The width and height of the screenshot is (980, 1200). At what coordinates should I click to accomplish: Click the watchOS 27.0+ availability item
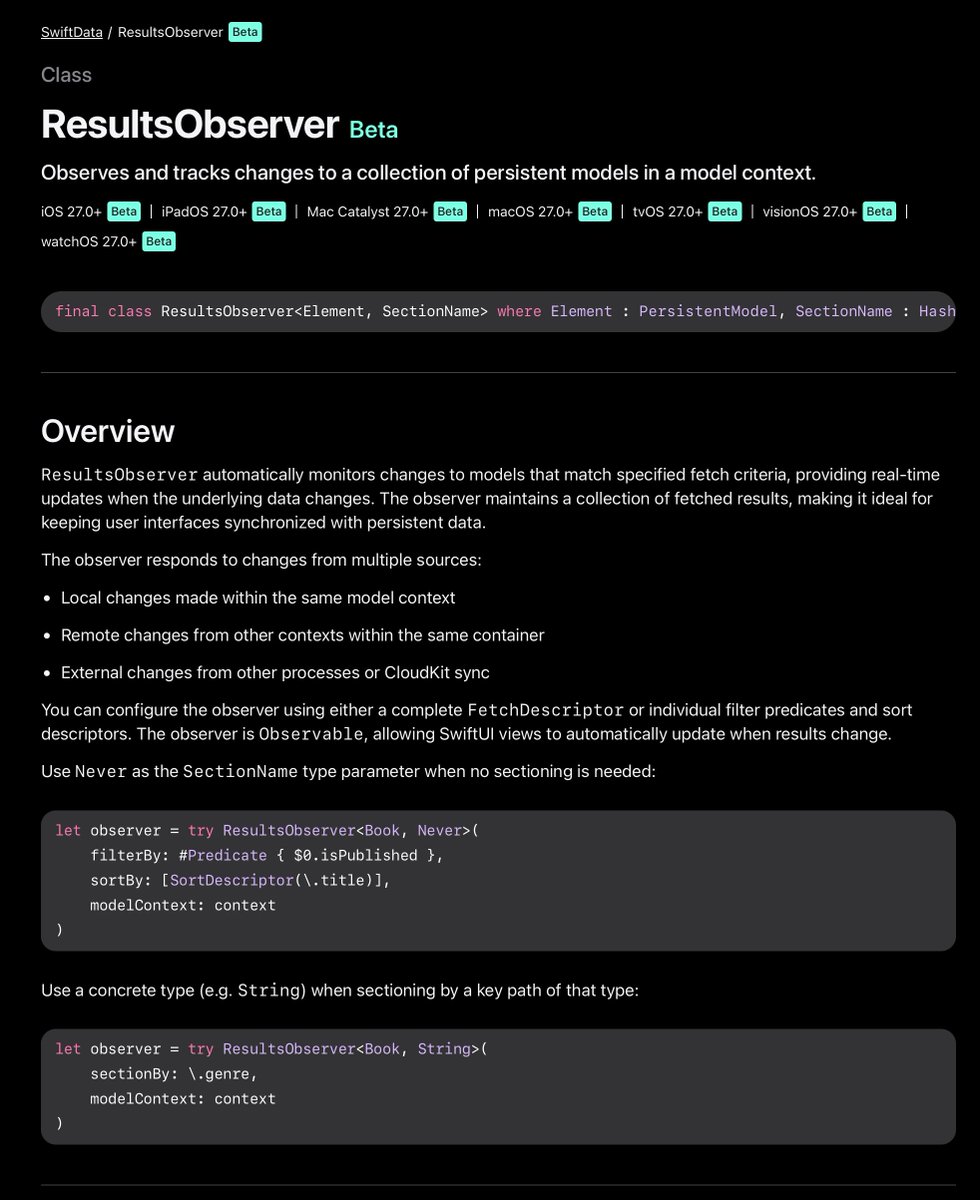pyautogui.click(x=89, y=241)
